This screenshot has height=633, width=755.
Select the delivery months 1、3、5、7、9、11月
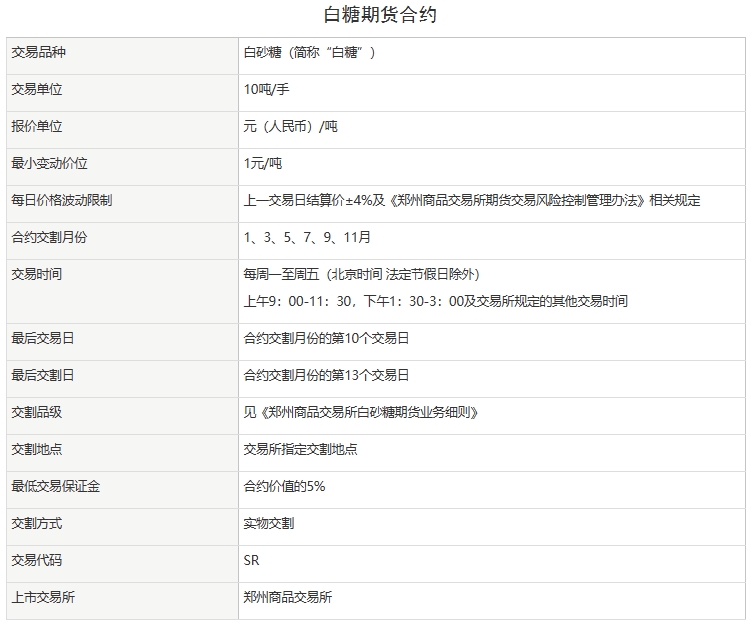pyautogui.click(x=308, y=237)
